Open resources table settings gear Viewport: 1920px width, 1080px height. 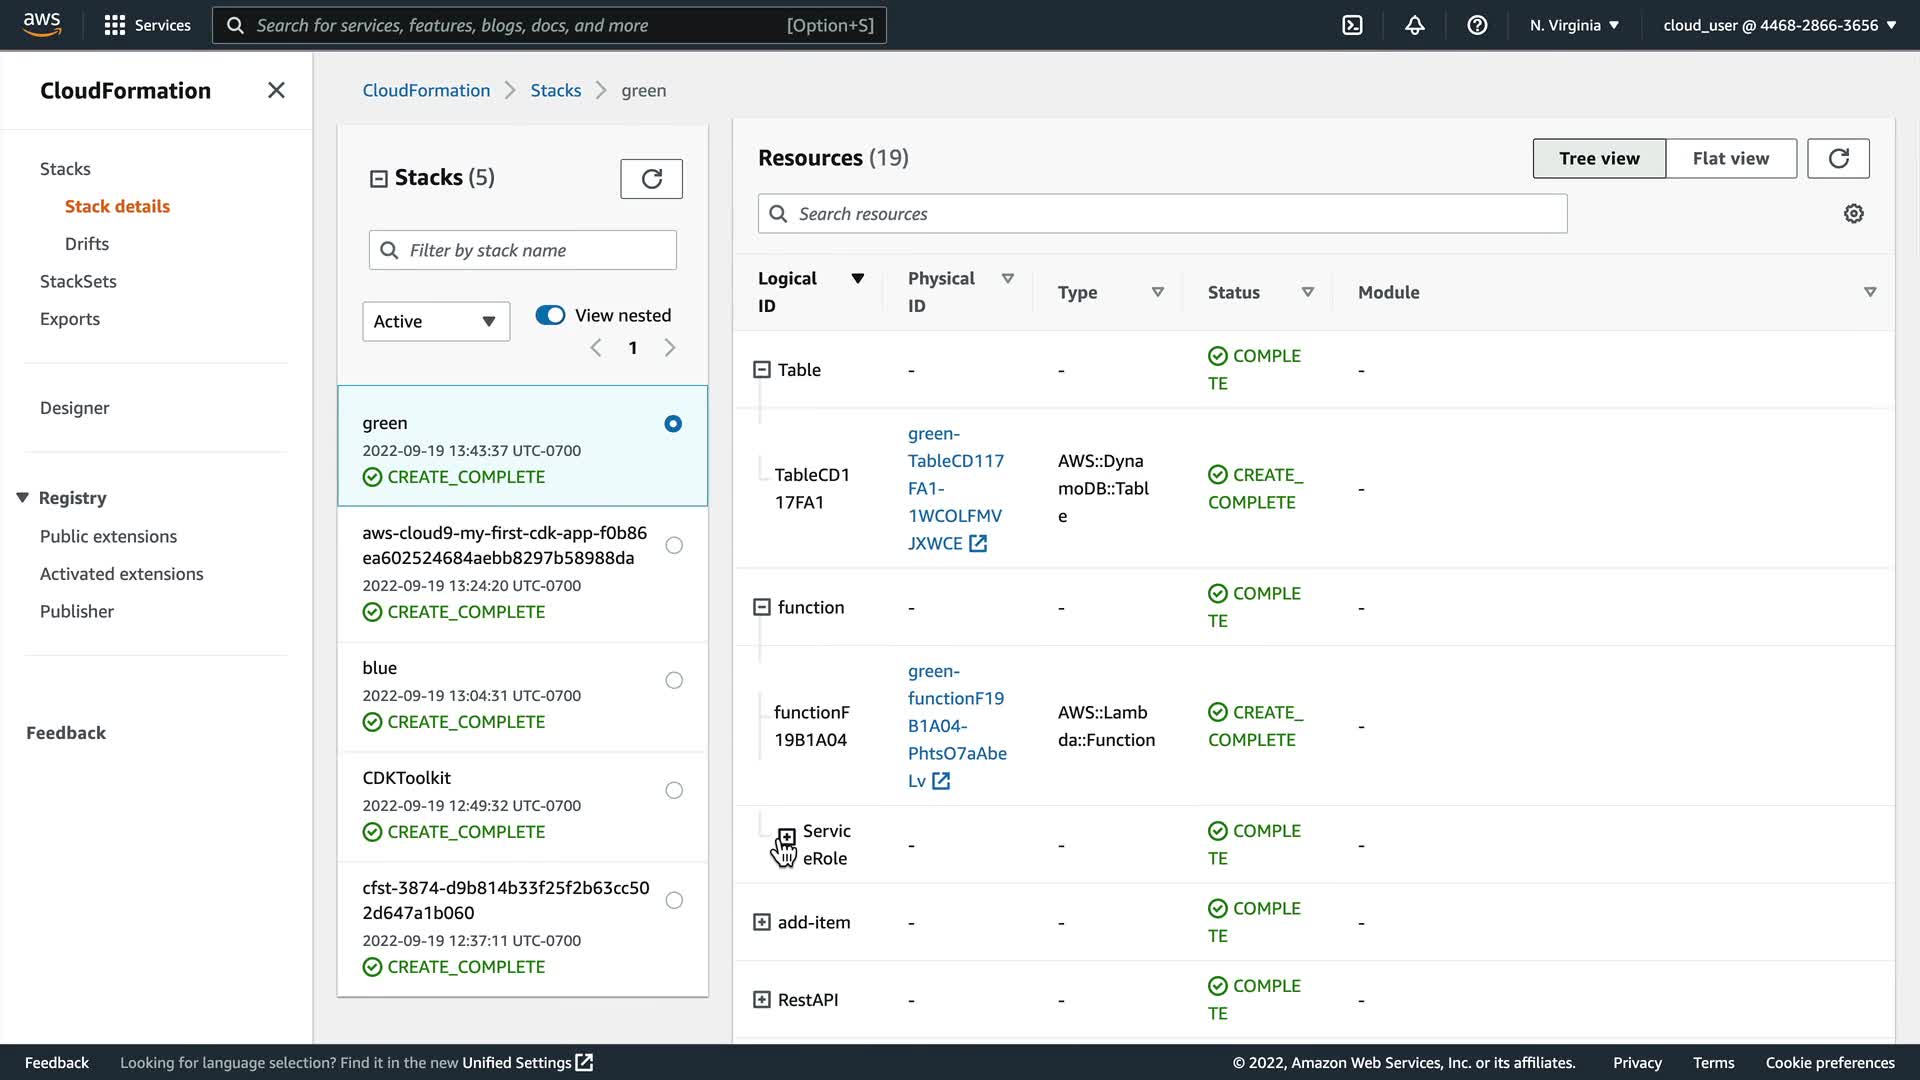1853,214
